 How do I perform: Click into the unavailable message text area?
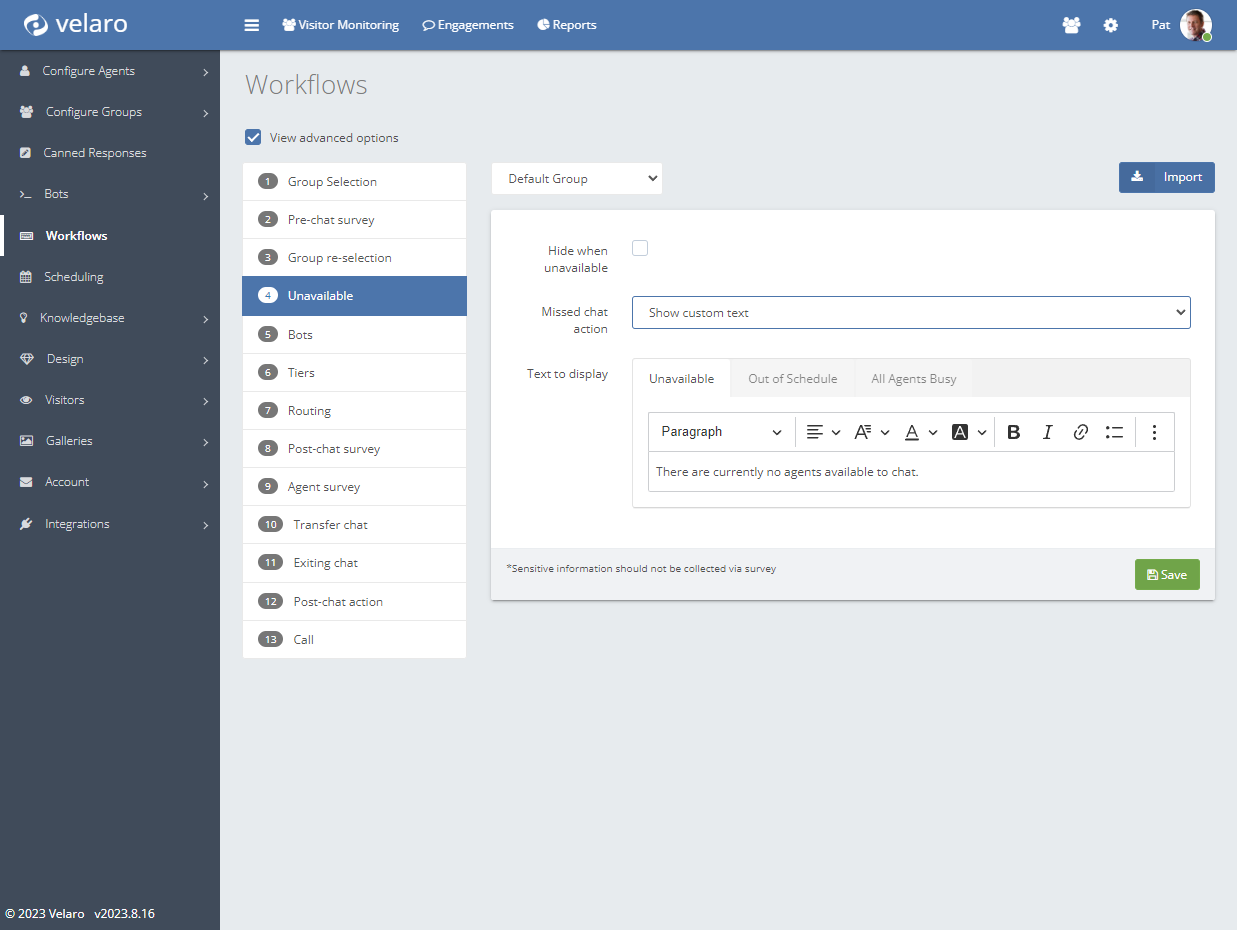tap(910, 472)
